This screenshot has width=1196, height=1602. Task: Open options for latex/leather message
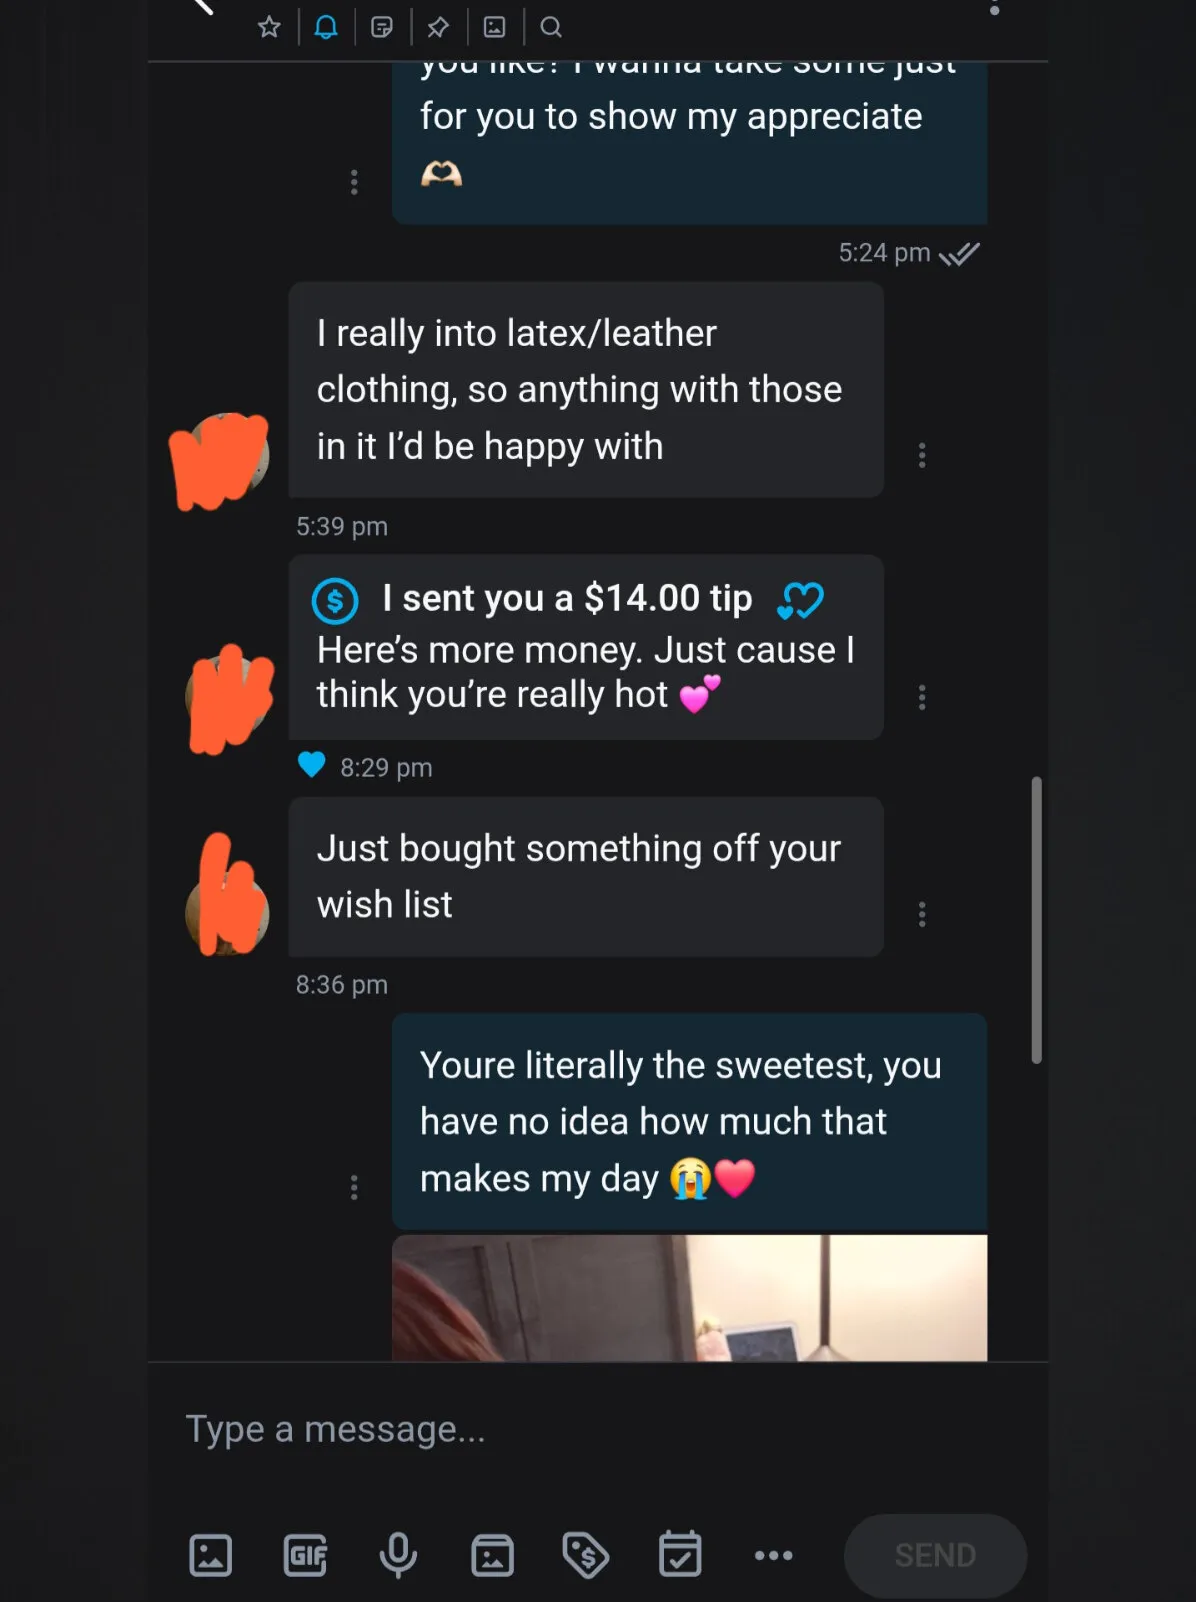pos(922,456)
